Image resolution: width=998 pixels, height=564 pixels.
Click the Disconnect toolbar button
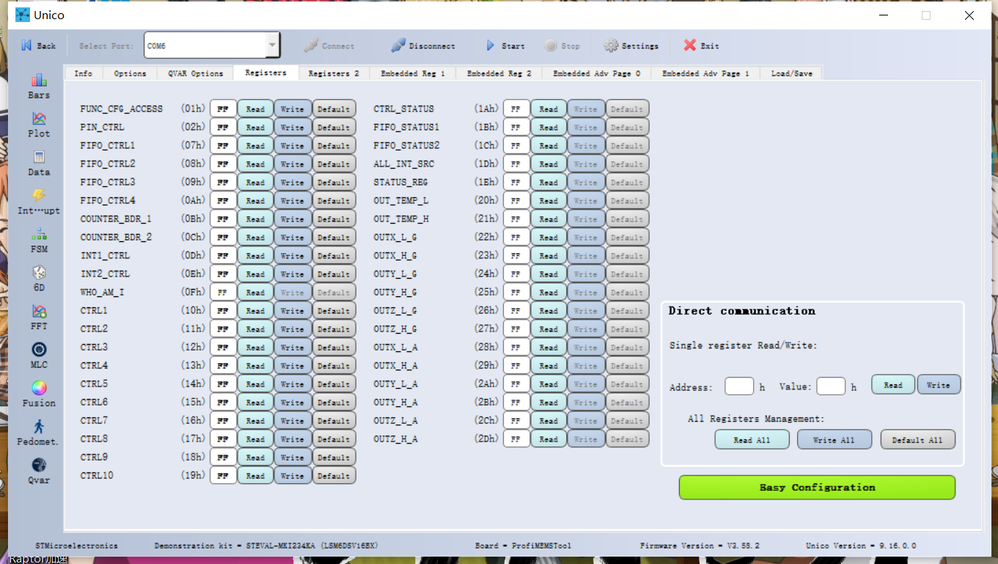(x=423, y=46)
